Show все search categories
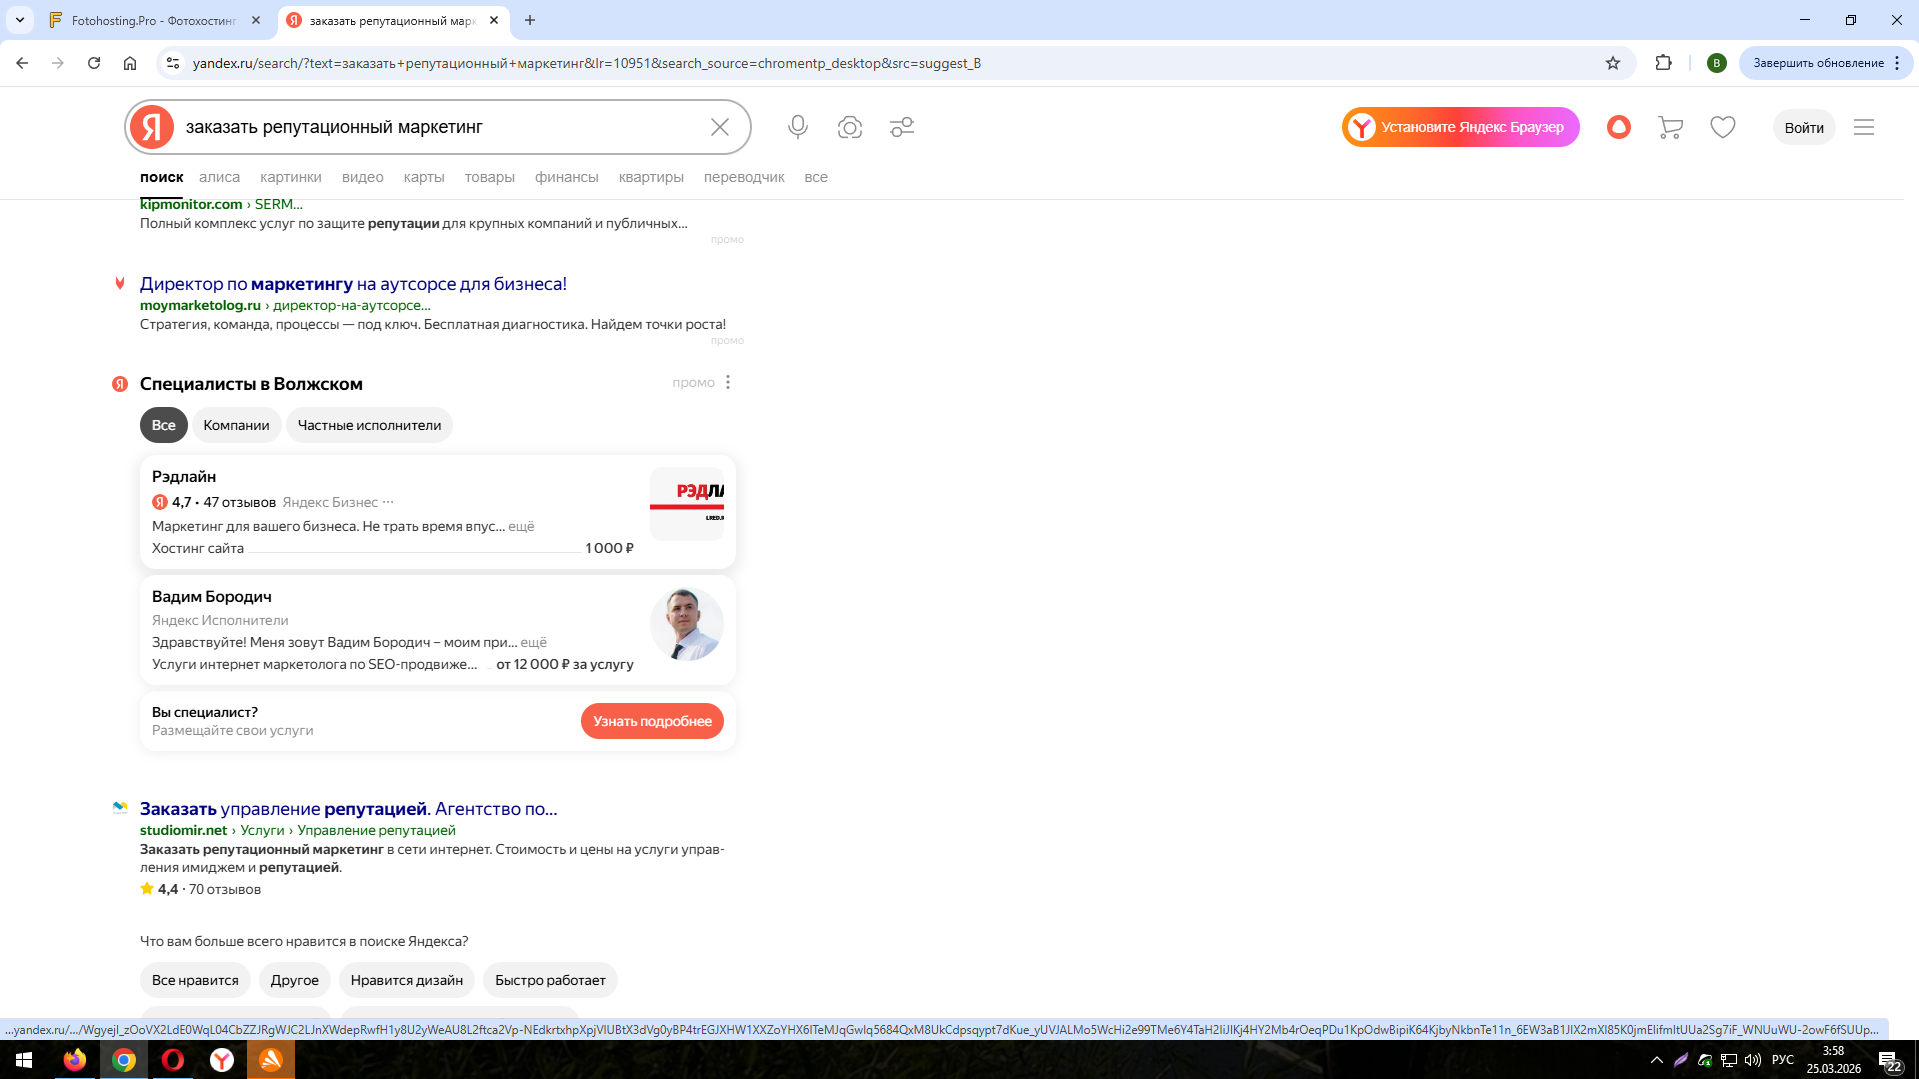The width and height of the screenshot is (1919, 1079). [x=816, y=177]
